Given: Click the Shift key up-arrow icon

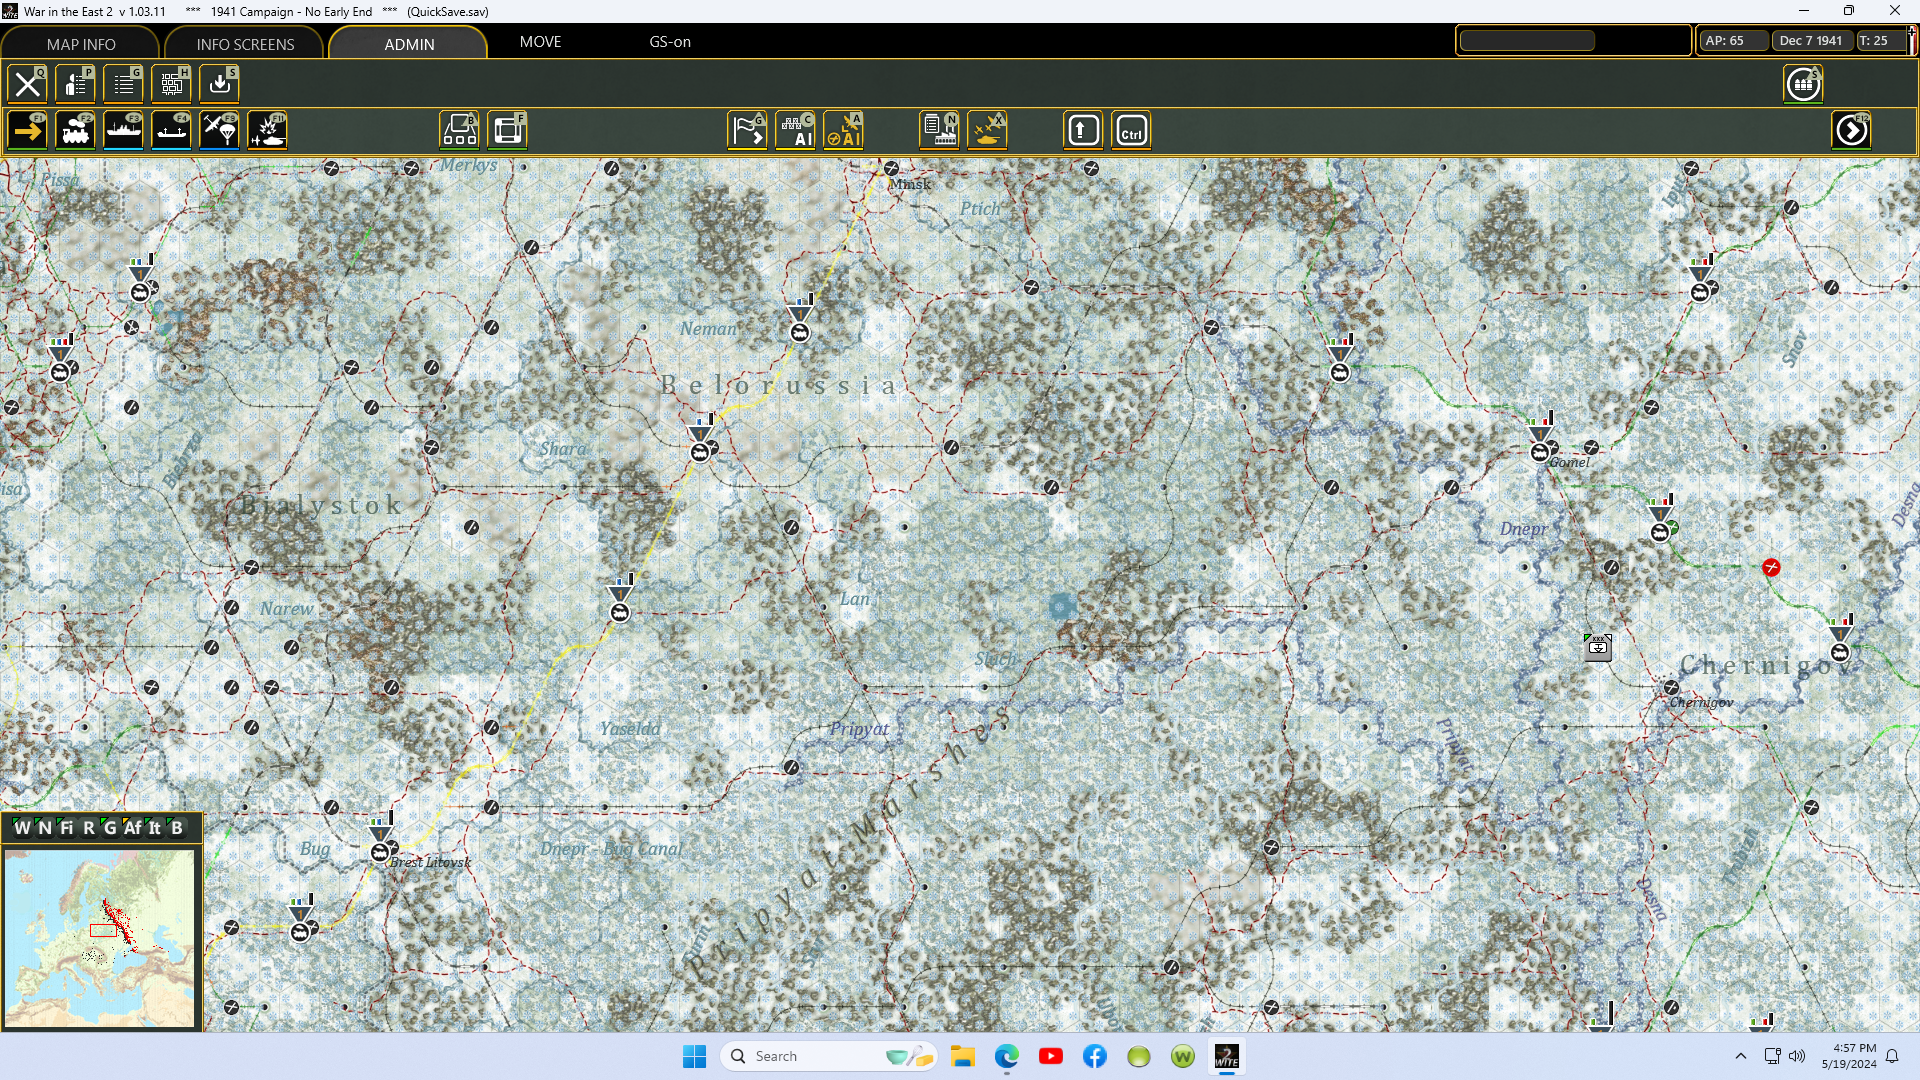Looking at the screenshot, I should click(x=1084, y=131).
